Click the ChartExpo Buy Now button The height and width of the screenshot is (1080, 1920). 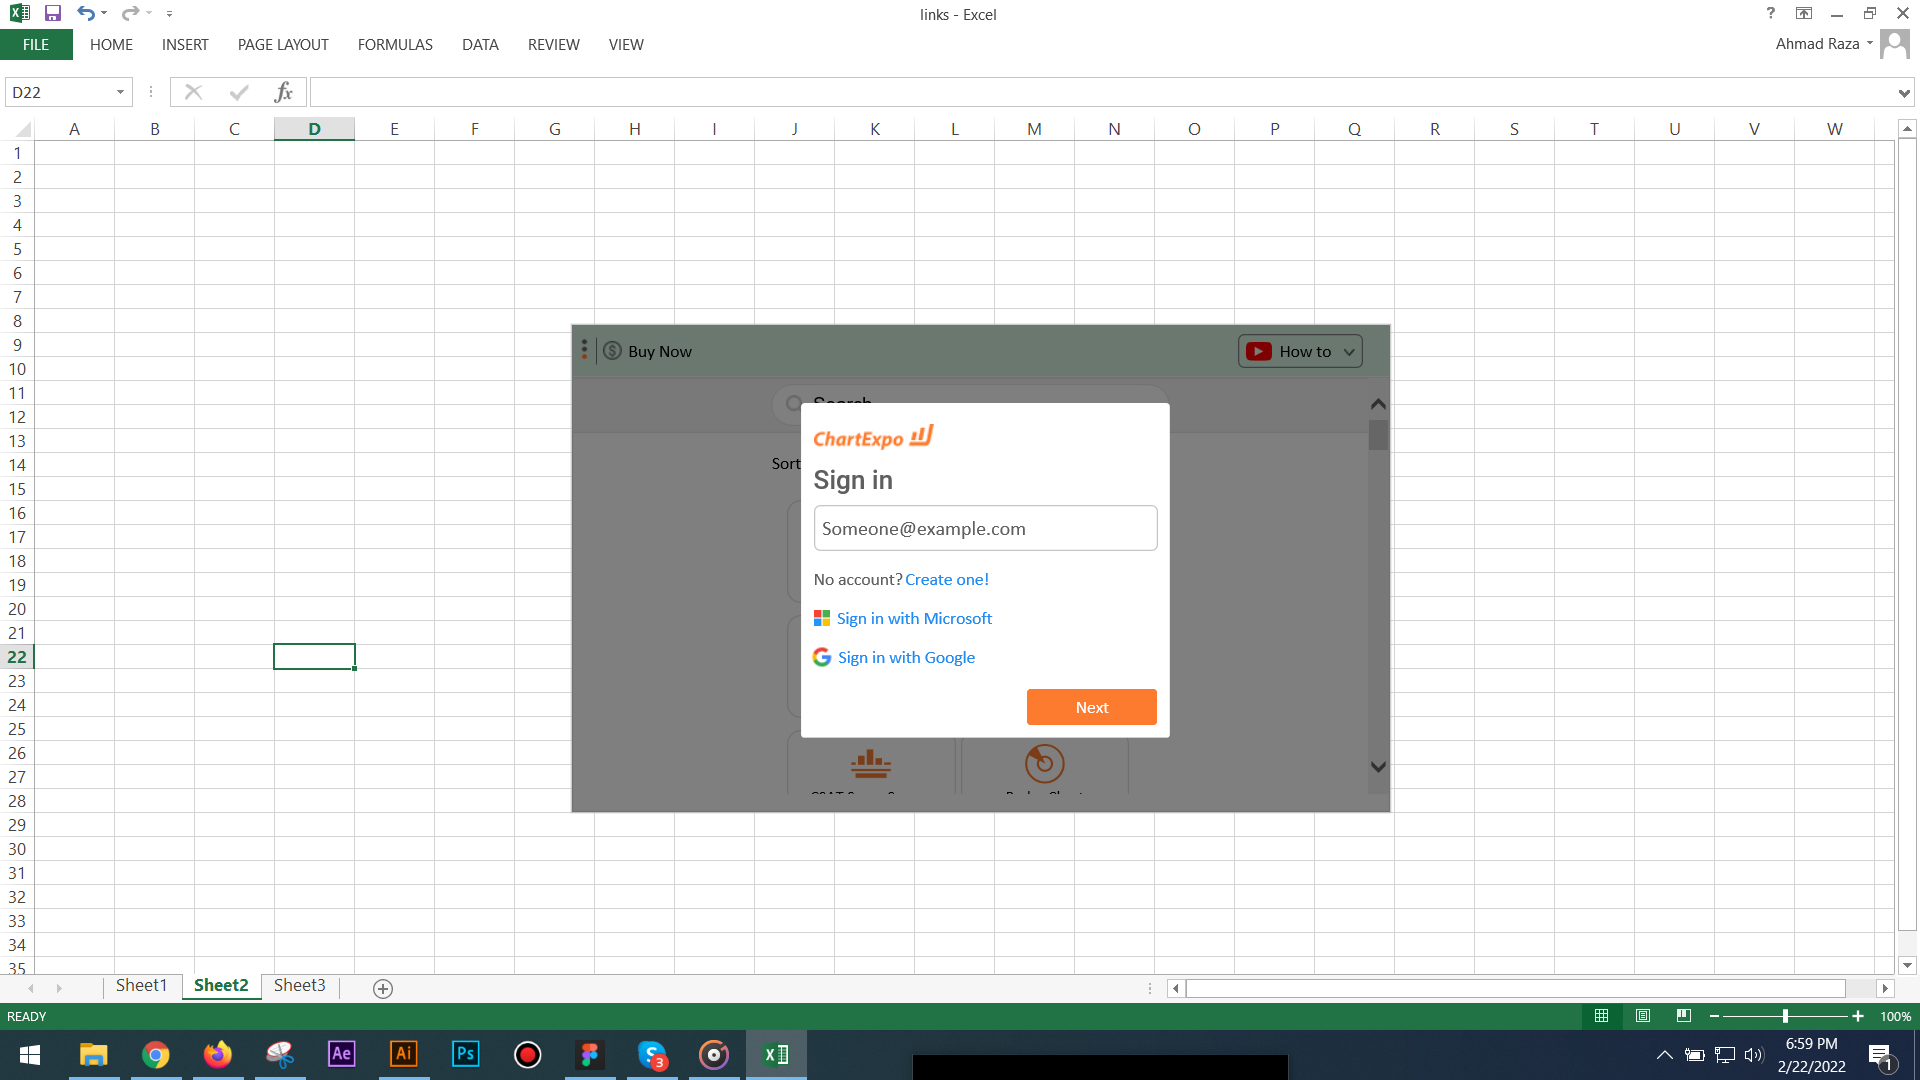point(648,351)
